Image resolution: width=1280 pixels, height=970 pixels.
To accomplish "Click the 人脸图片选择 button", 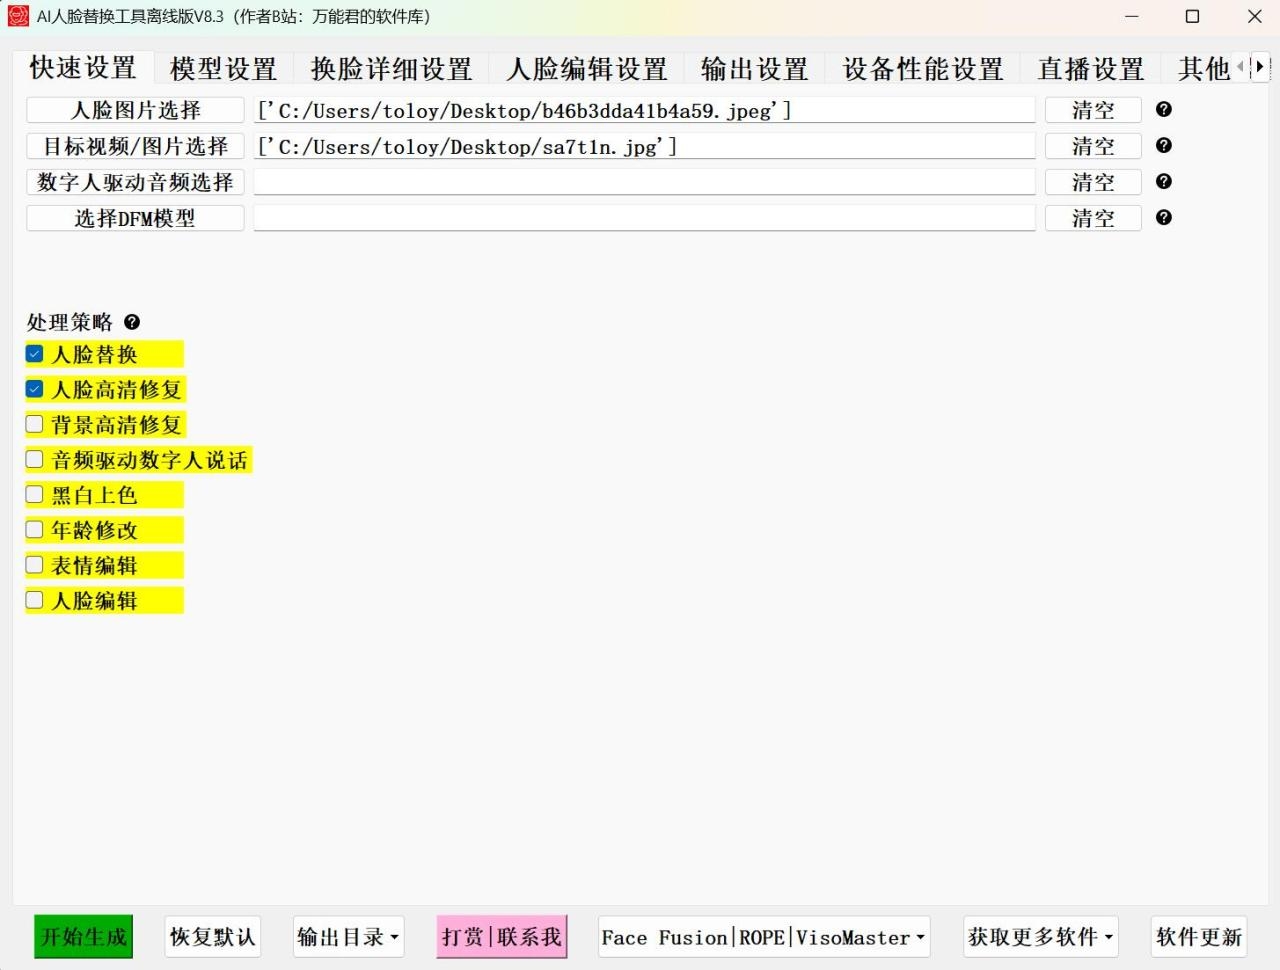I will point(135,110).
